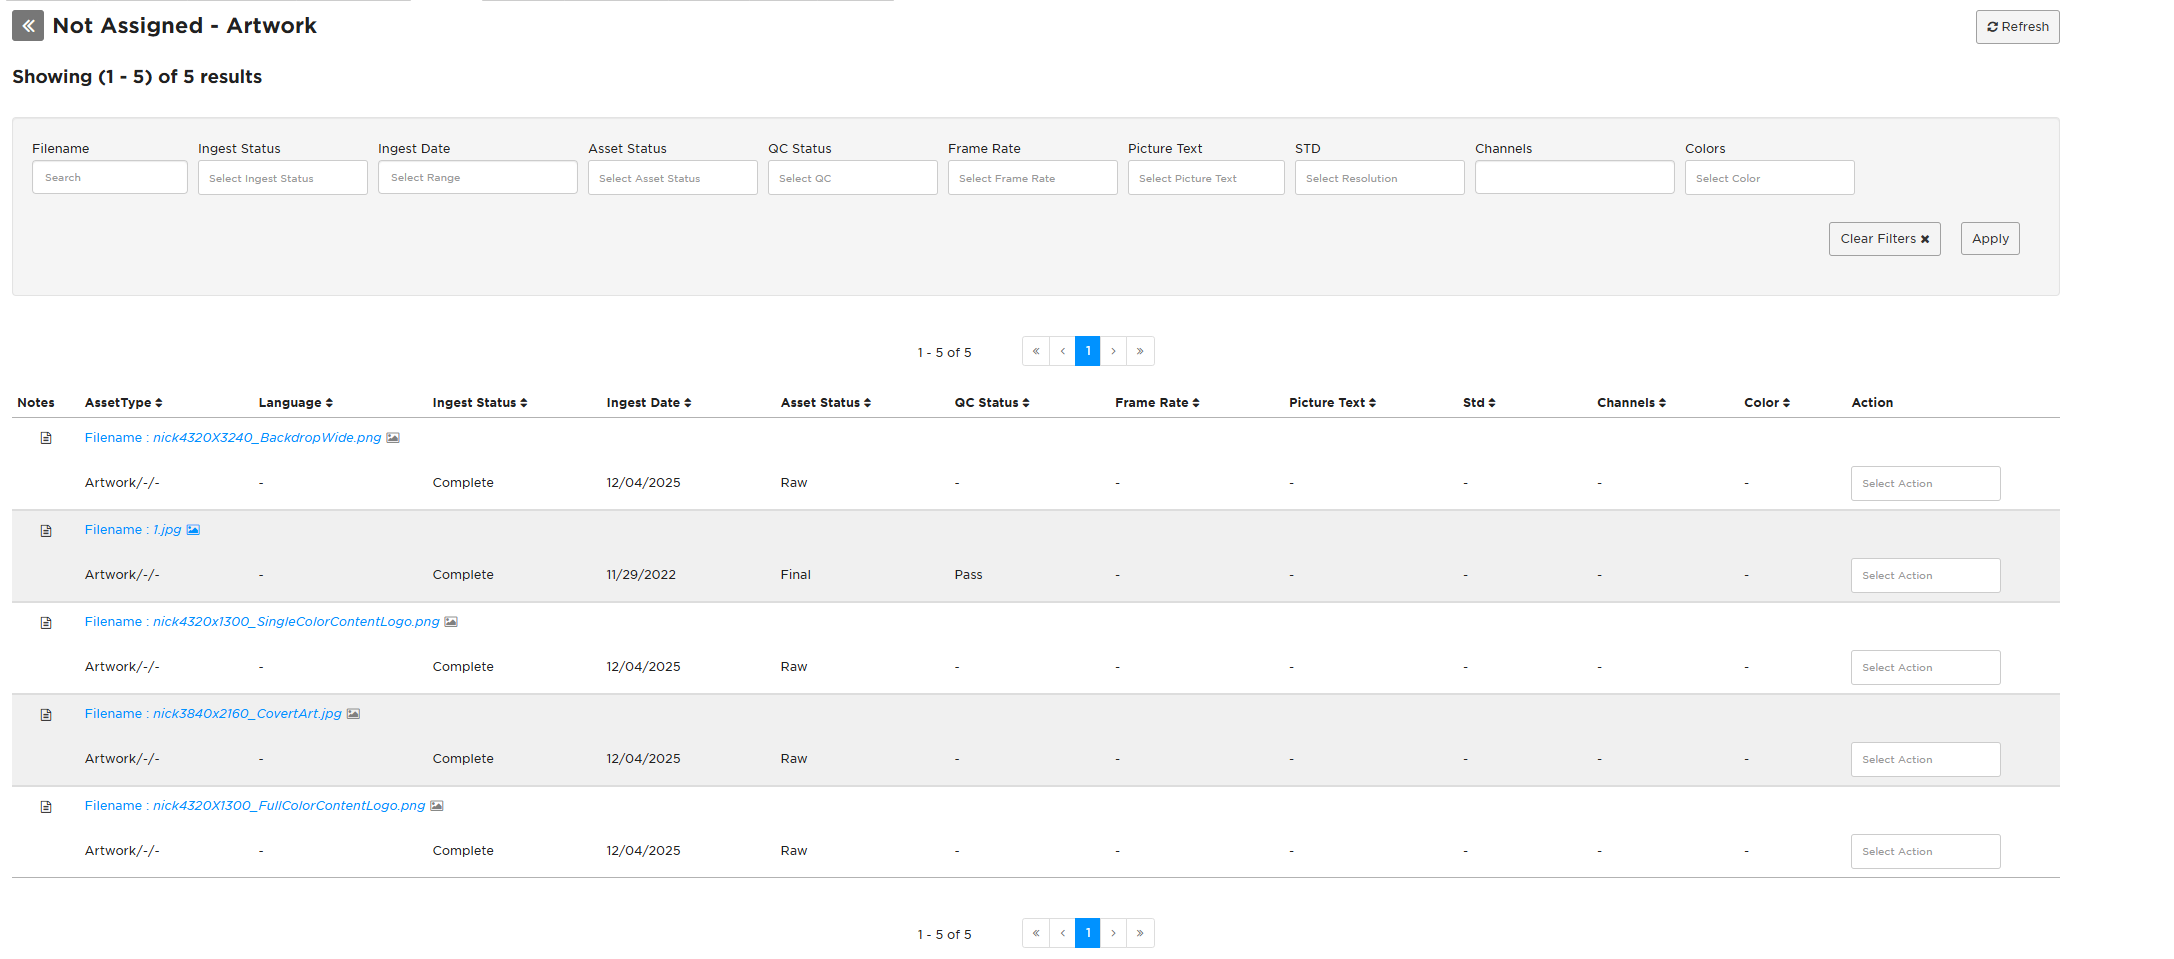The image size is (2174, 959).
Task: Open the Picture Text filter dropdown
Action: (1207, 178)
